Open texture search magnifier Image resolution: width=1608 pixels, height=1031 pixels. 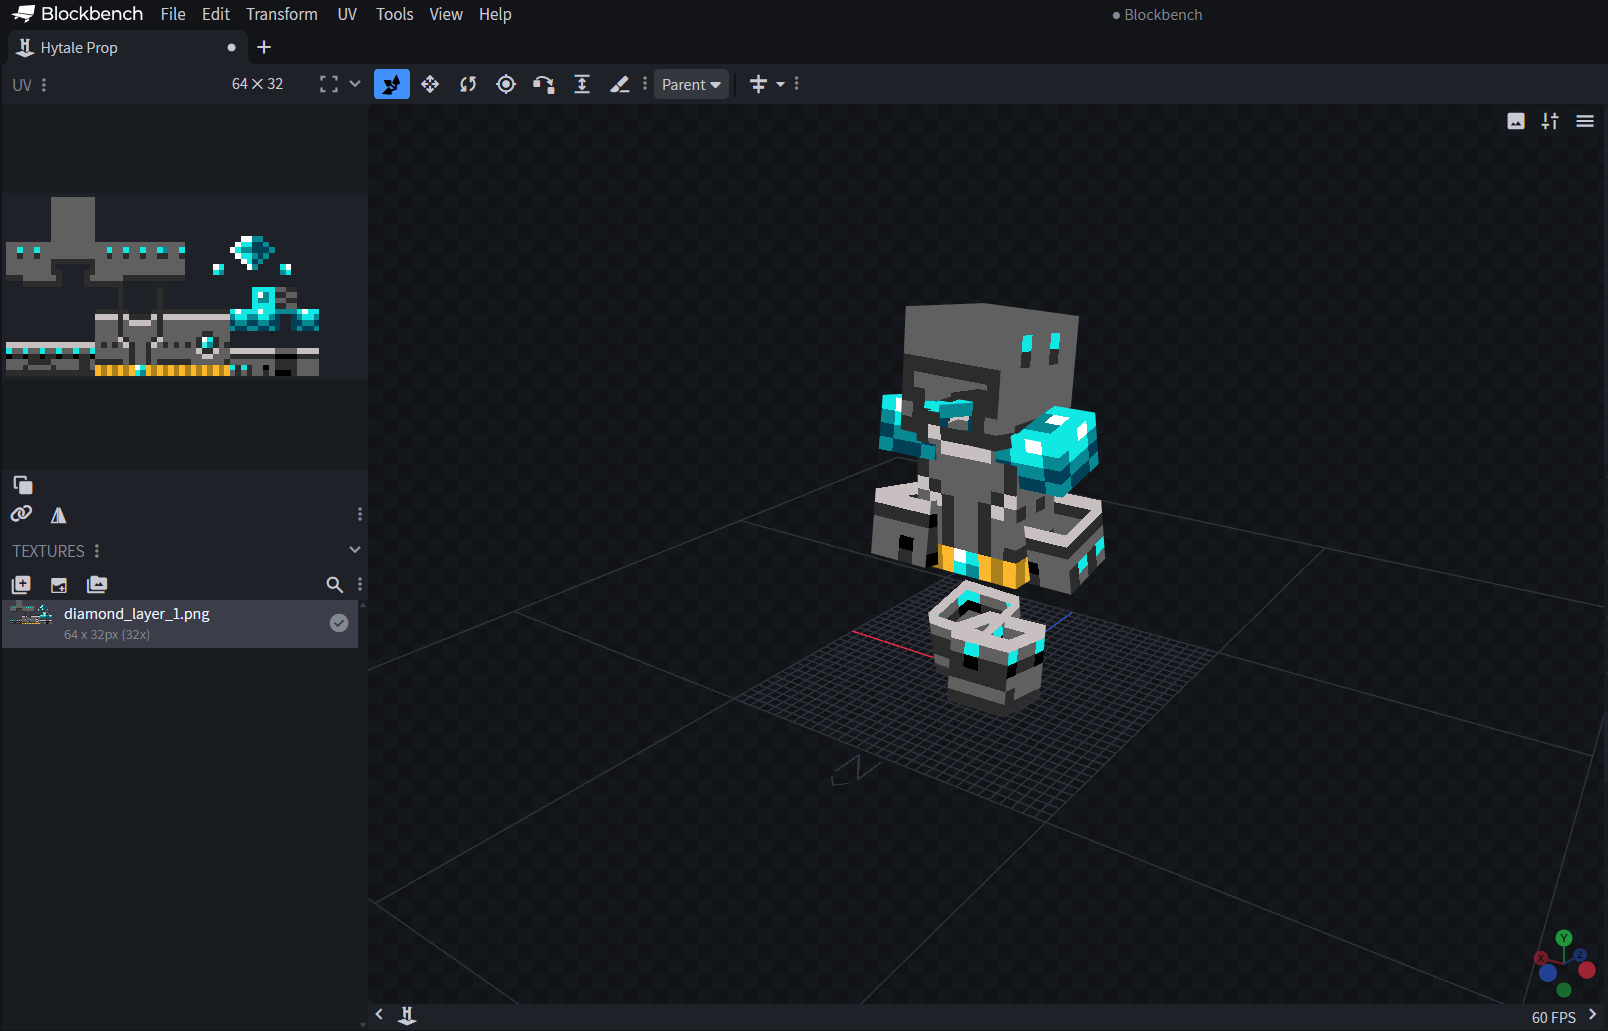click(x=334, y=585)
